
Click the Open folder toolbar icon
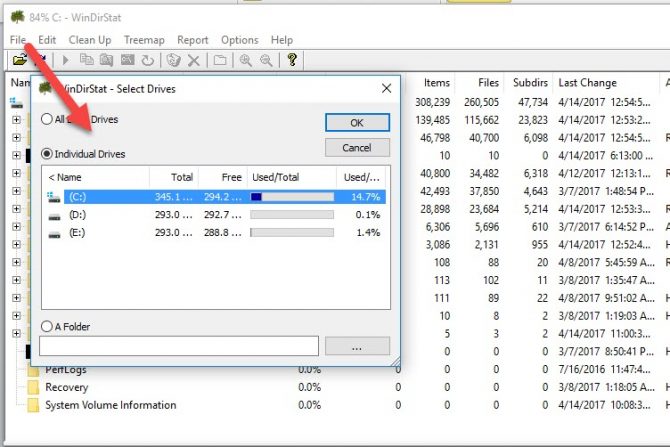click(x=19, y=60)
